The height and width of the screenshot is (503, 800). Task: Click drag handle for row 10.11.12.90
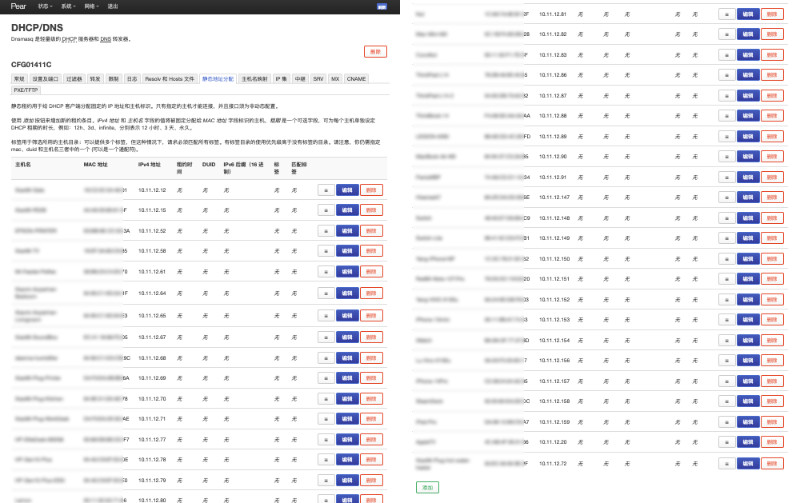pyautogui.click(x=727, y=156)
